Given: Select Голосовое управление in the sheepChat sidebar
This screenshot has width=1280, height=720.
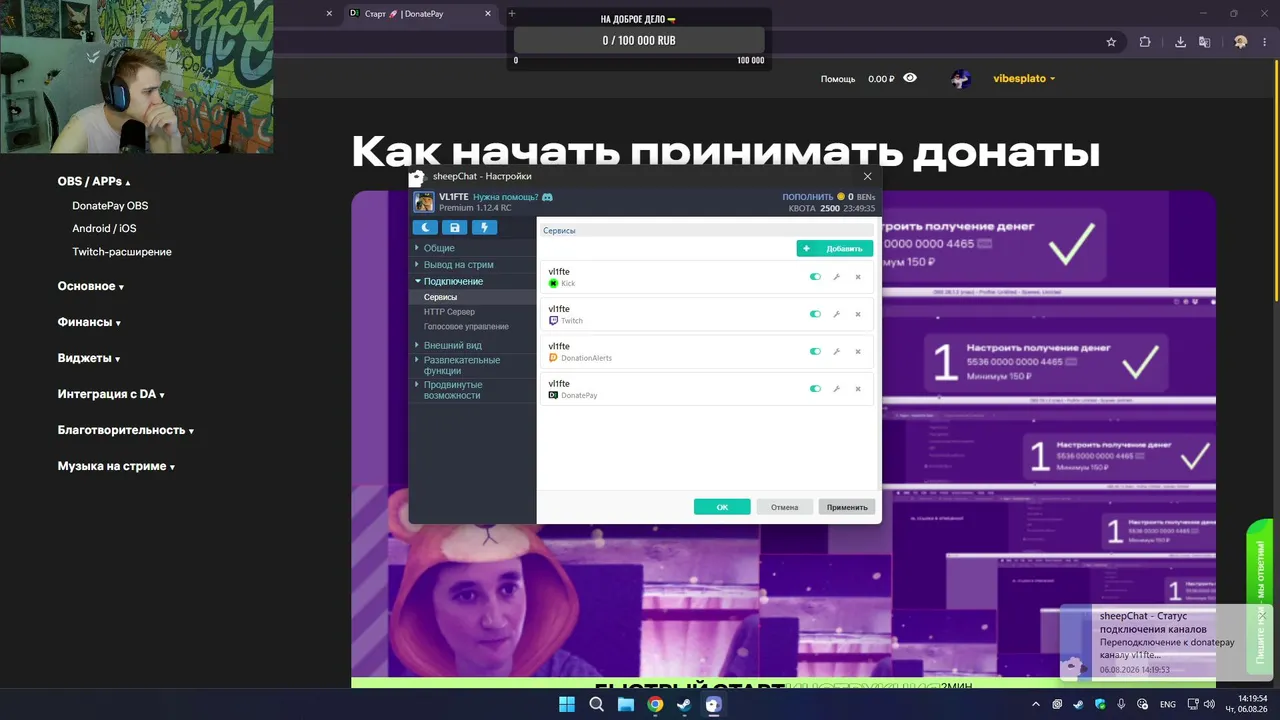Looking at the screenshot, I should coord(466,327).
